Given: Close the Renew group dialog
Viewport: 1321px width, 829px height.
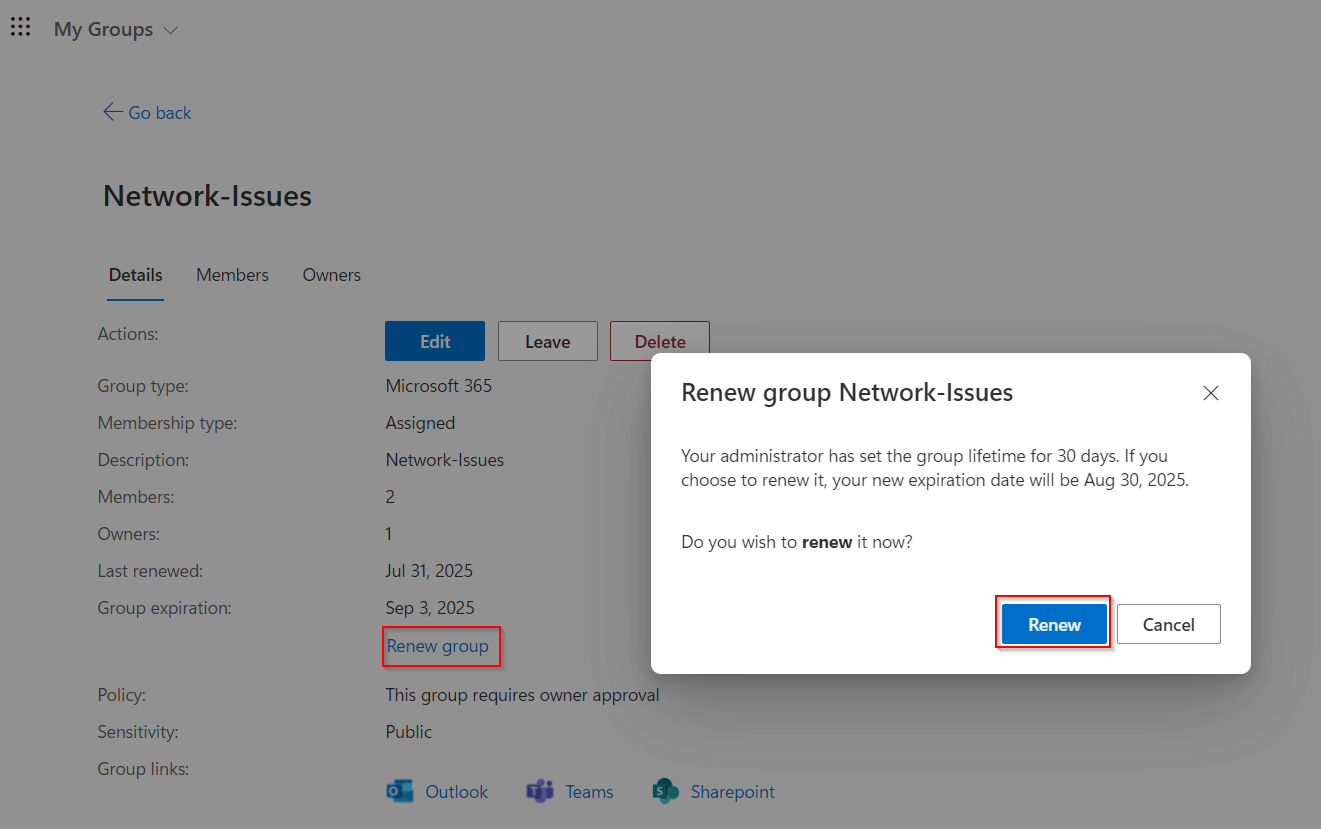Looking at the screenshot, I should click(1210, 393).
